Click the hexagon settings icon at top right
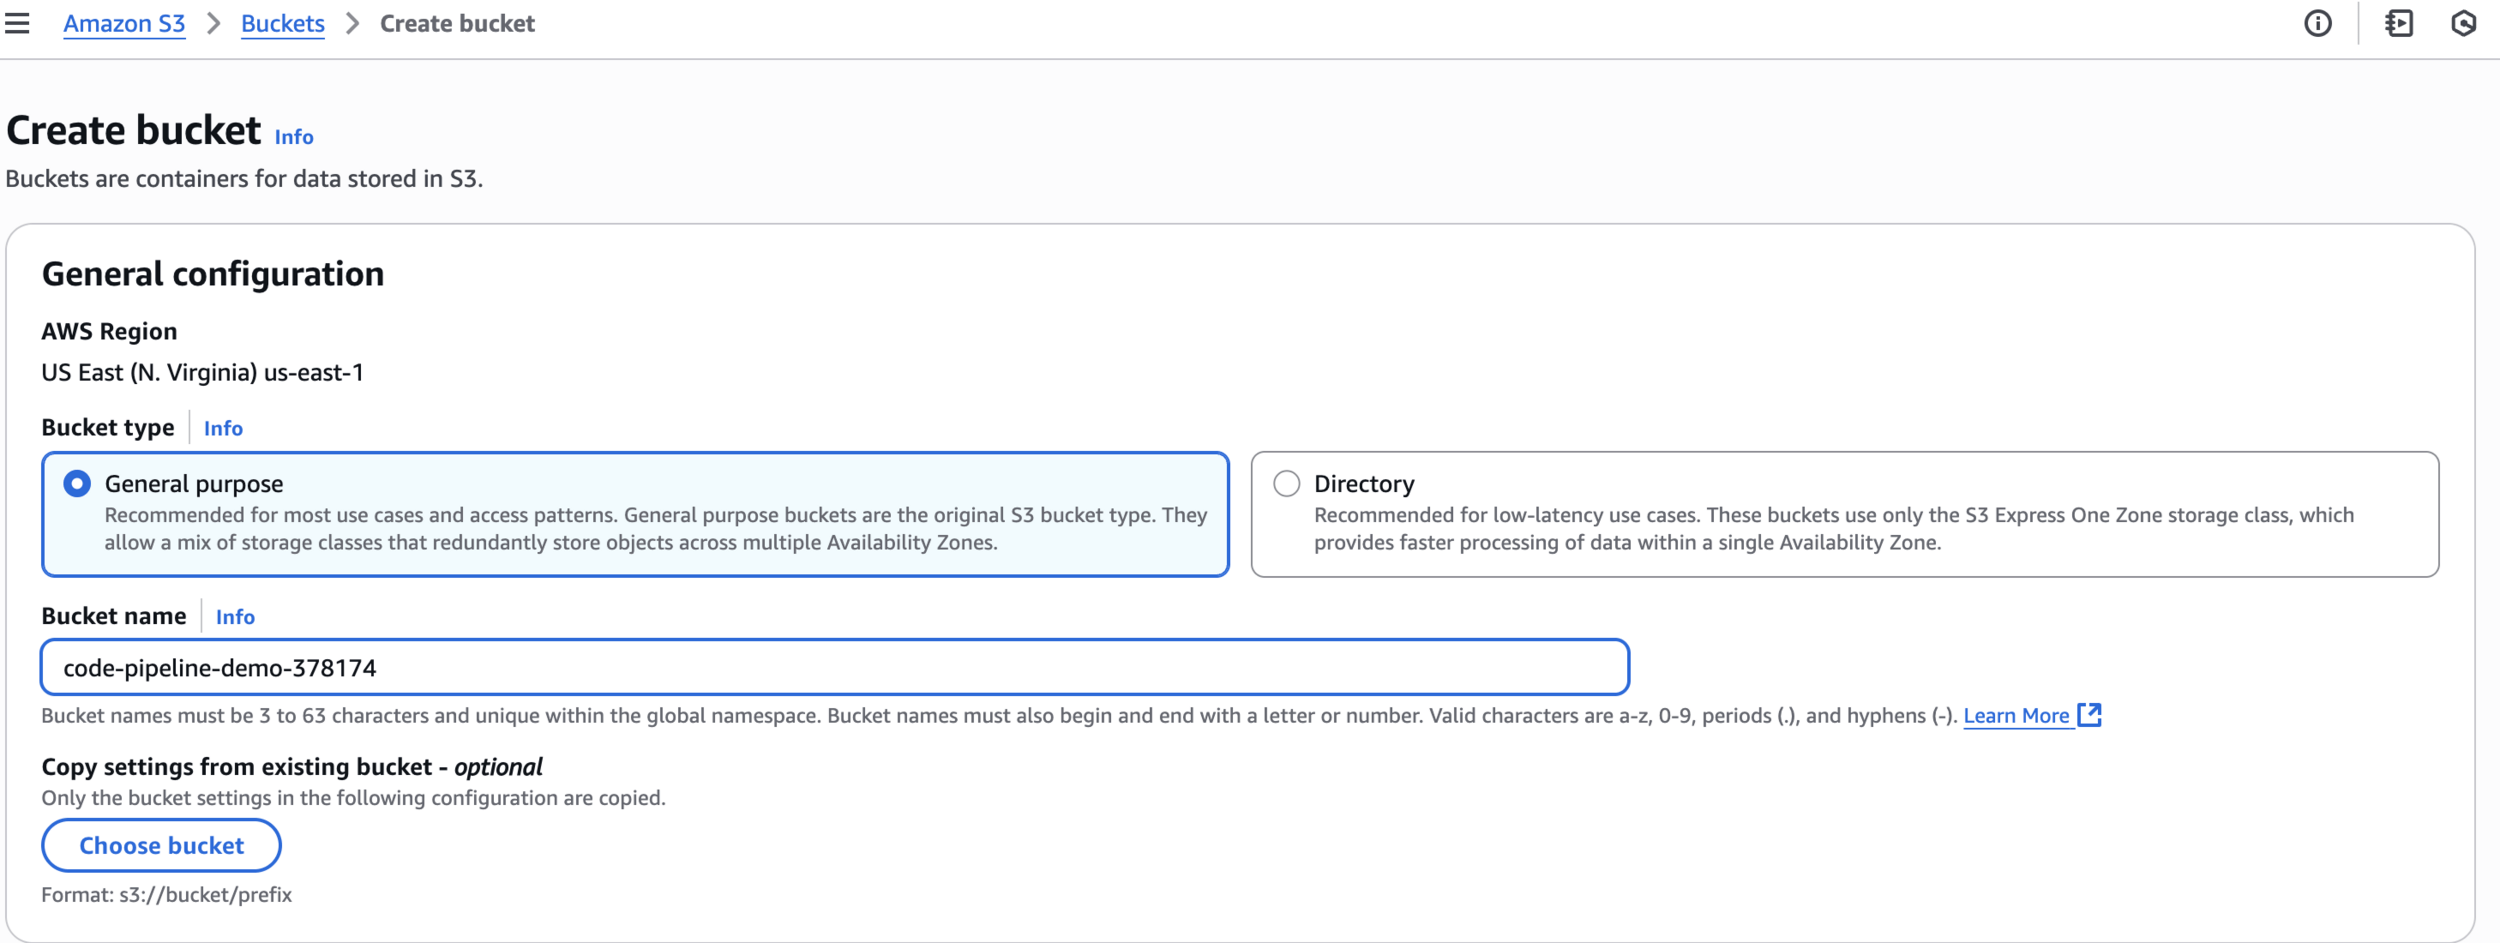2500x943 pixels. coord(2464,23)
